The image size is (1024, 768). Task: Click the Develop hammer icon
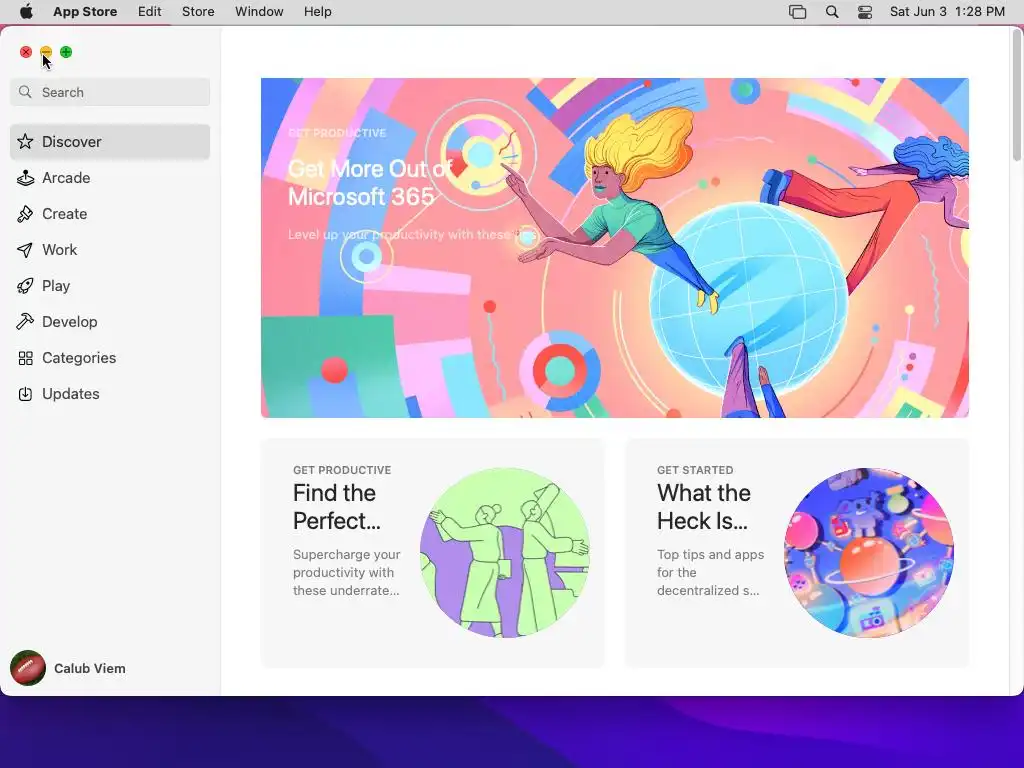25,321
